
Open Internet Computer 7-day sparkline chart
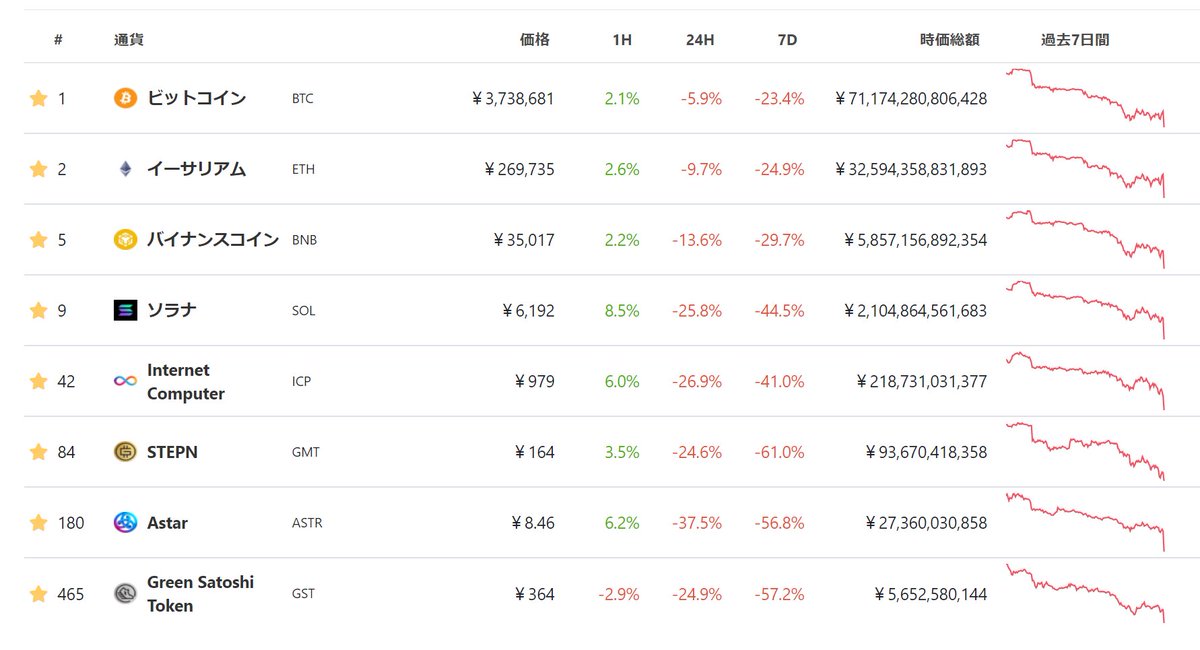(1086, 381)
